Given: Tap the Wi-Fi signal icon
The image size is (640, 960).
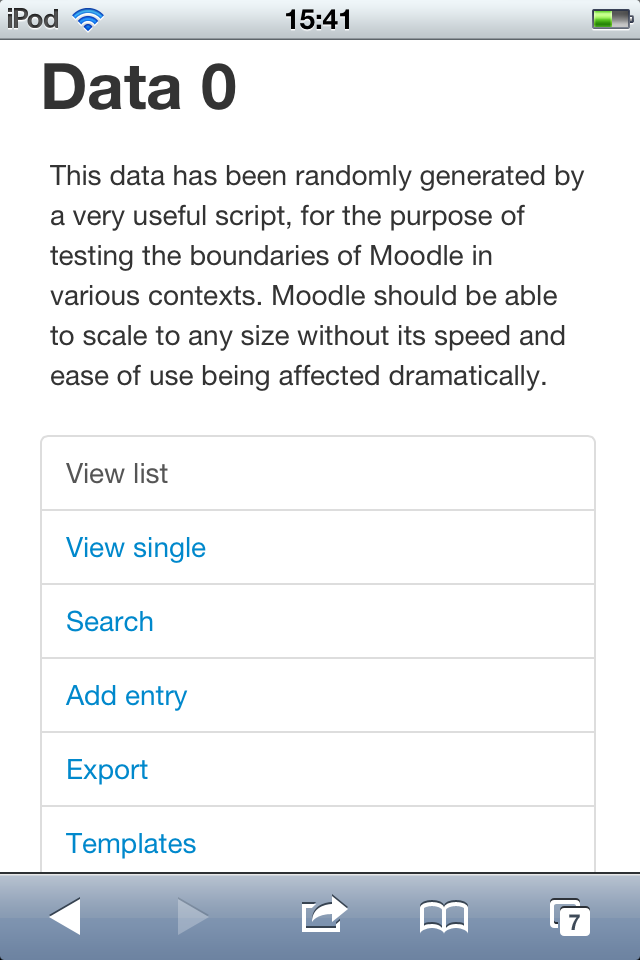Looking at the screenshot, I should click(88, 20).
